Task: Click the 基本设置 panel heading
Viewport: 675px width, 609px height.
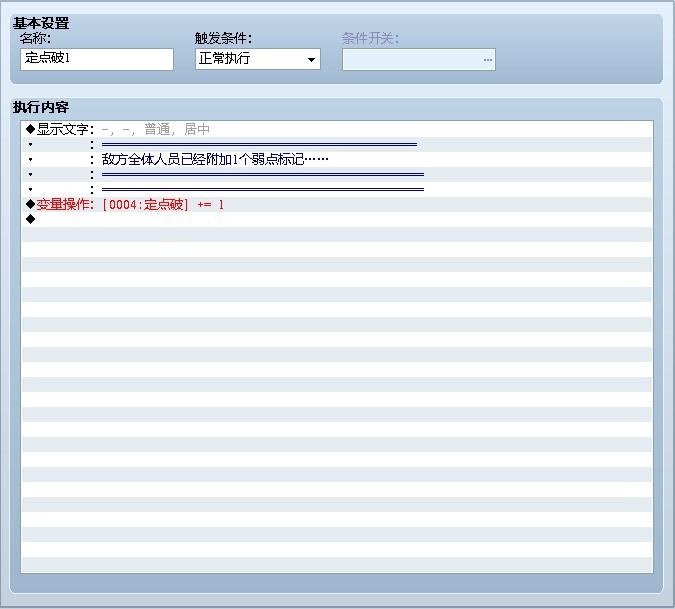Action: [41, 23]
